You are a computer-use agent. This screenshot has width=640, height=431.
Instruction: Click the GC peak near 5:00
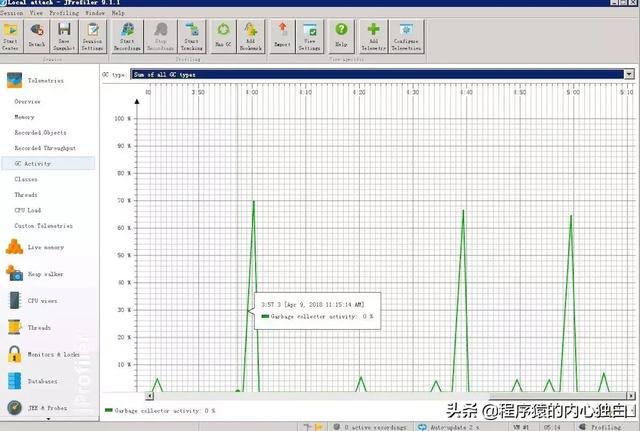[x=571, y=217]
